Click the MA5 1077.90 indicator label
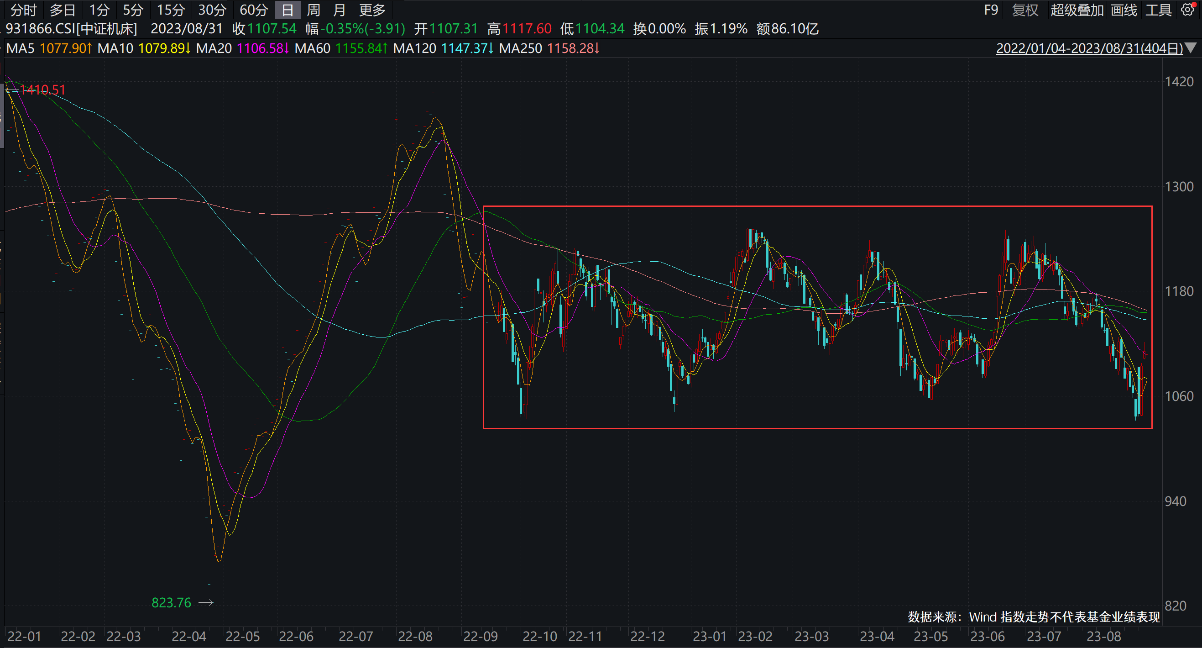The height and width of the screenshot is (648, 1202). 50,48
